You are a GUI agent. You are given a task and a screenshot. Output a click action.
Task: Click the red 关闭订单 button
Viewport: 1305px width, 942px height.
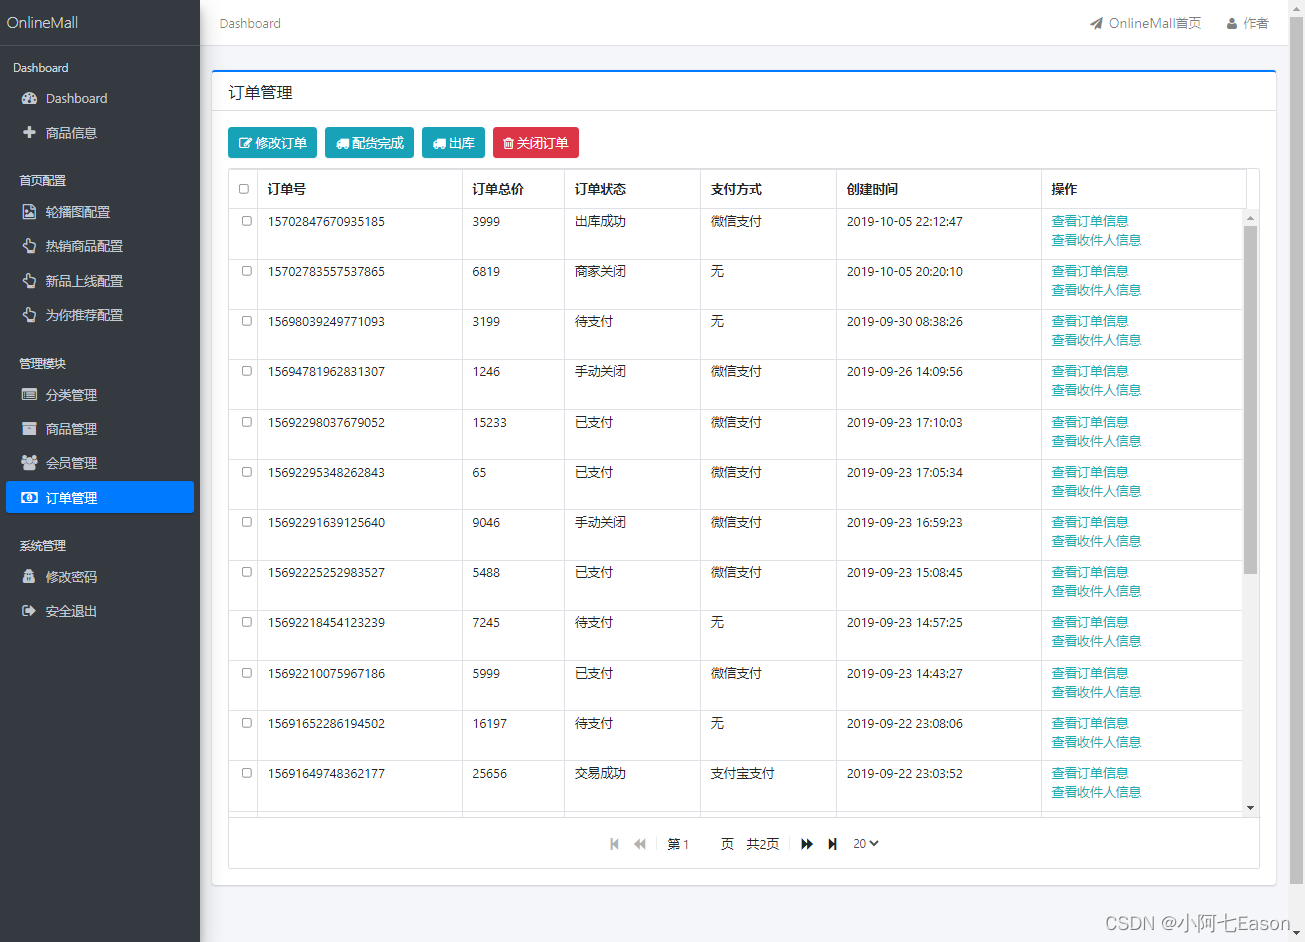coord(536,143)
